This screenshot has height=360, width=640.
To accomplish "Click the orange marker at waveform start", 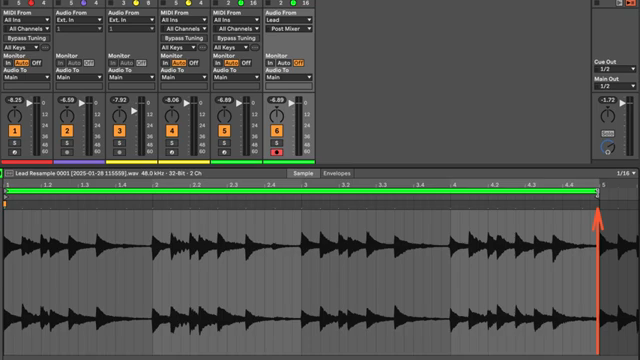I will tap(4, 204).
